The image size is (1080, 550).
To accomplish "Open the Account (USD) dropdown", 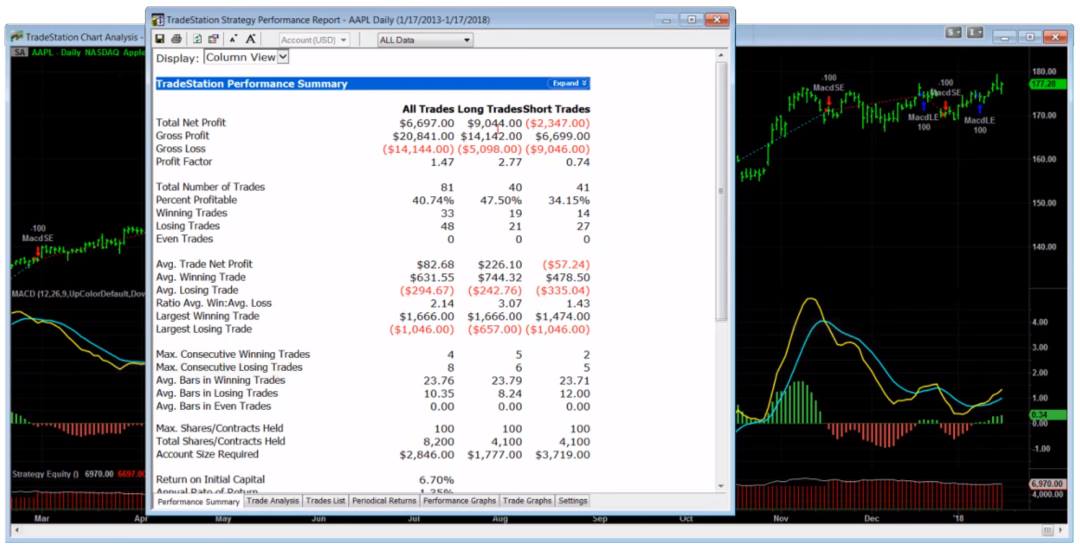I will tap(314, 40).
